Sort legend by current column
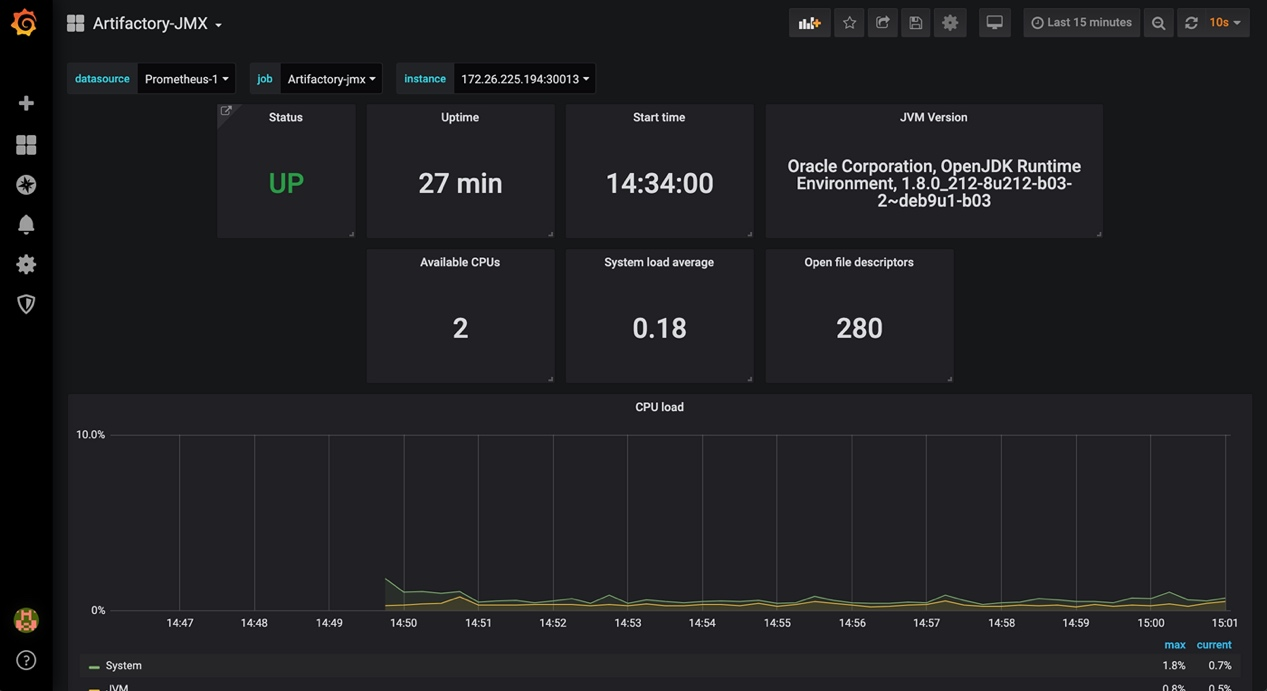This screenshot has height=691, width=1267. (1214, 645)
